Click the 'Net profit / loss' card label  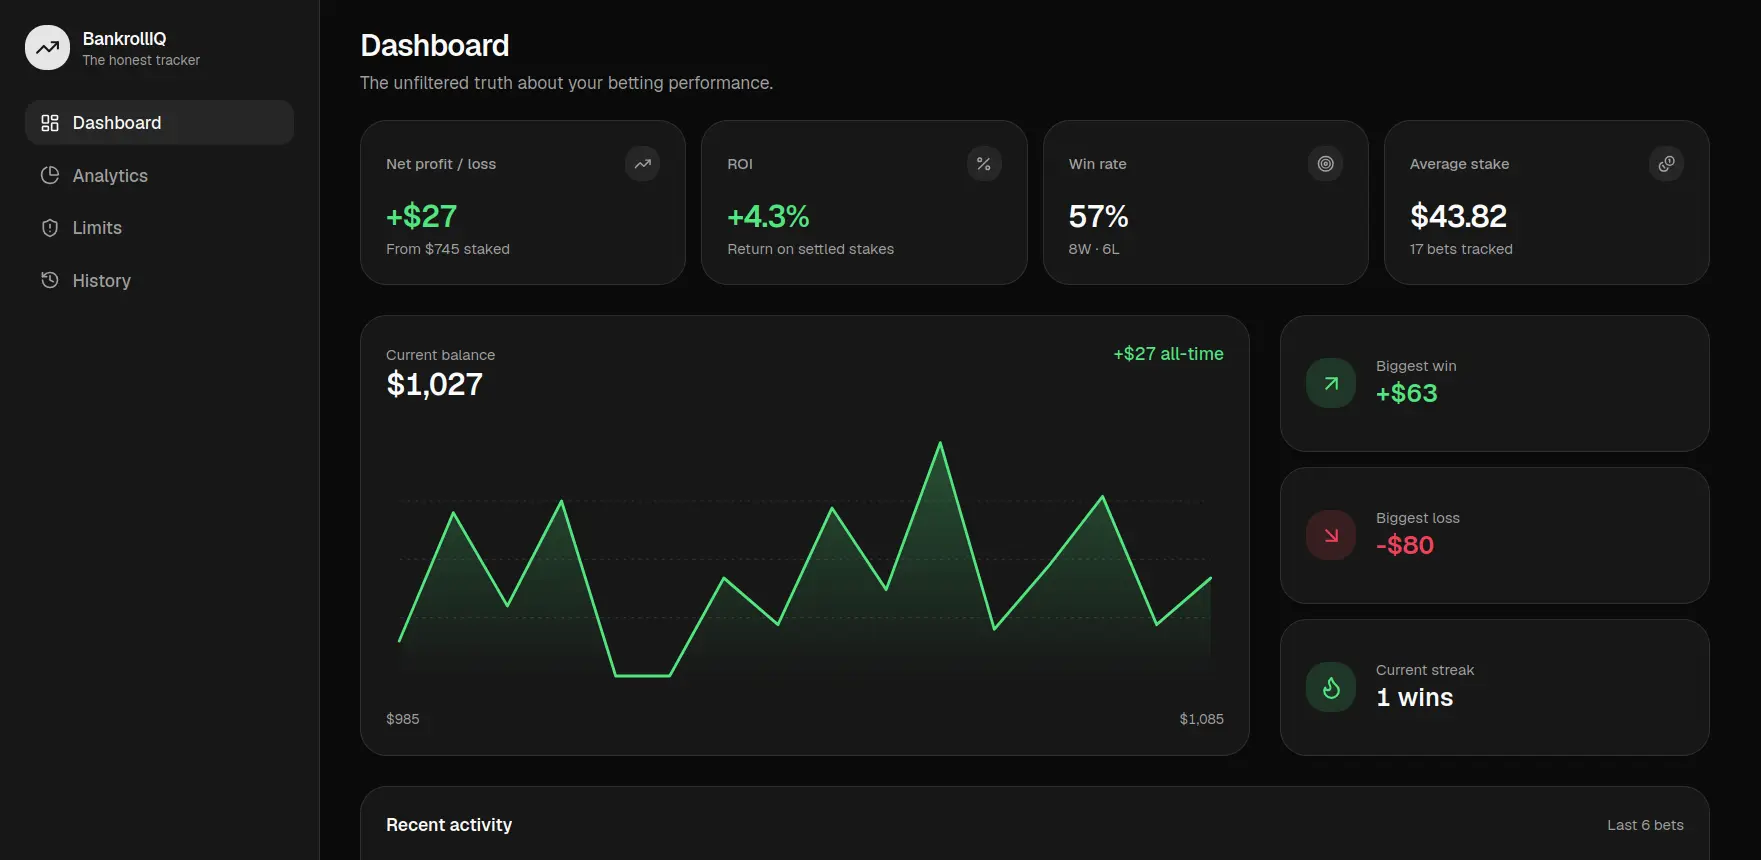[441, 164]
